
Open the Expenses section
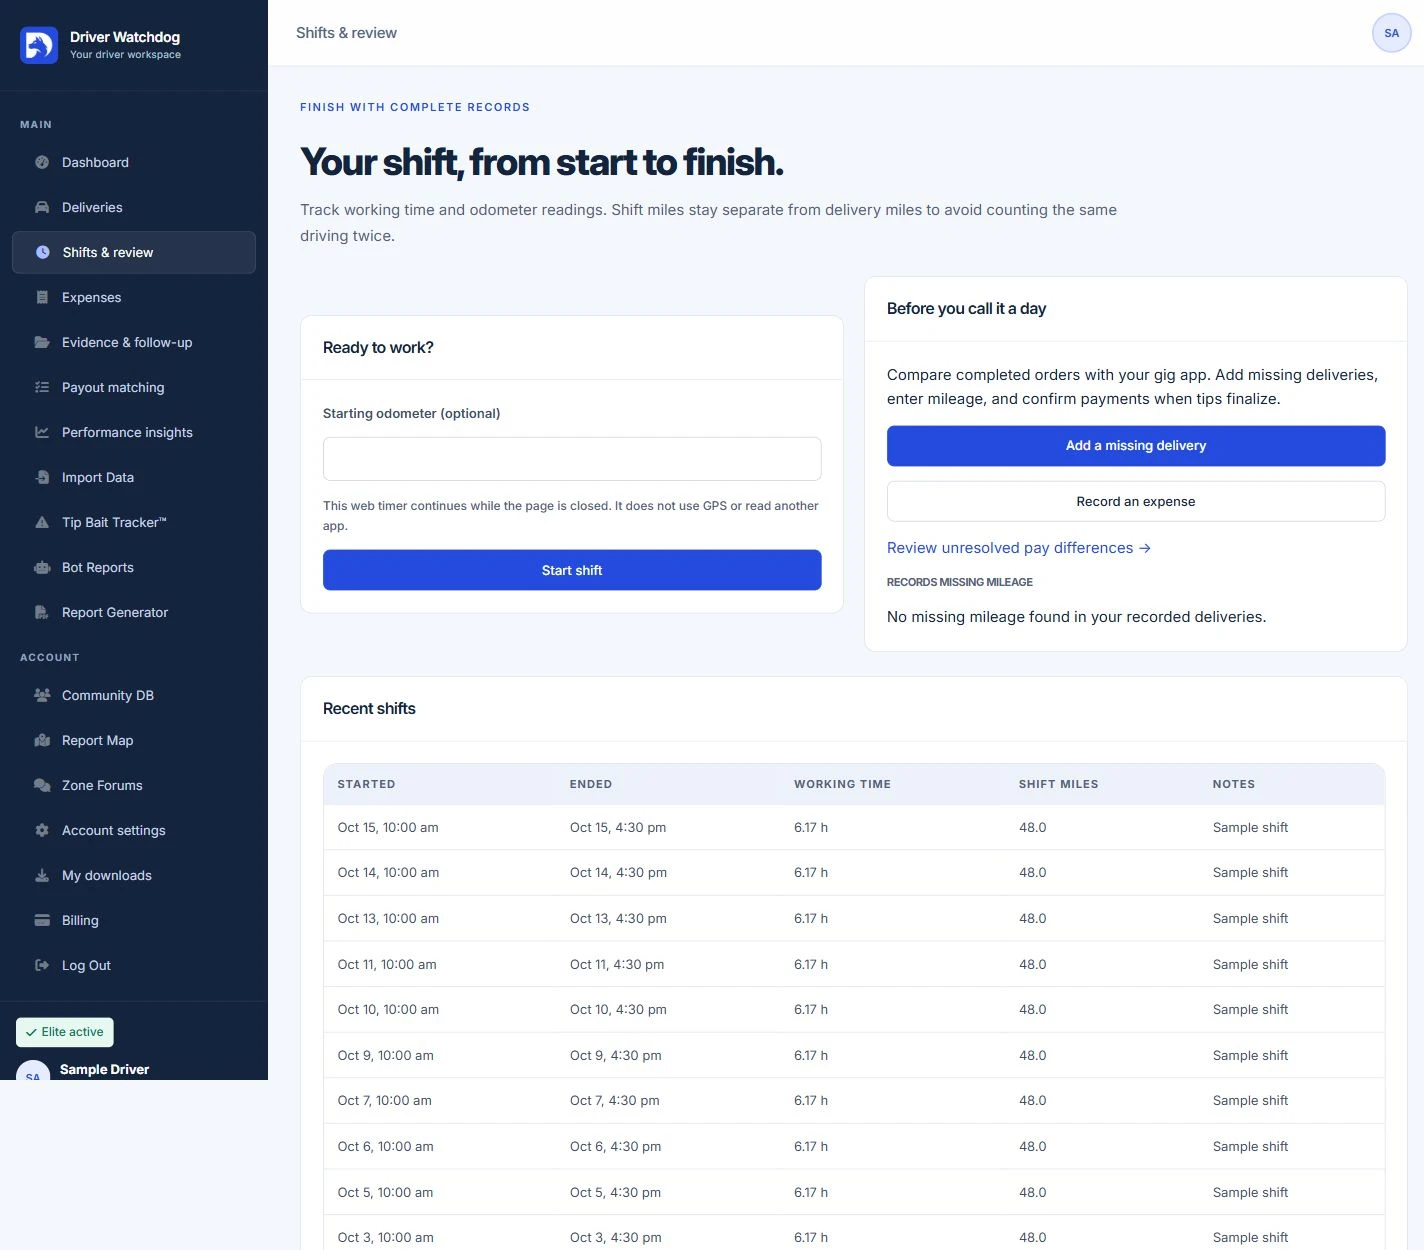coord(134,297)
